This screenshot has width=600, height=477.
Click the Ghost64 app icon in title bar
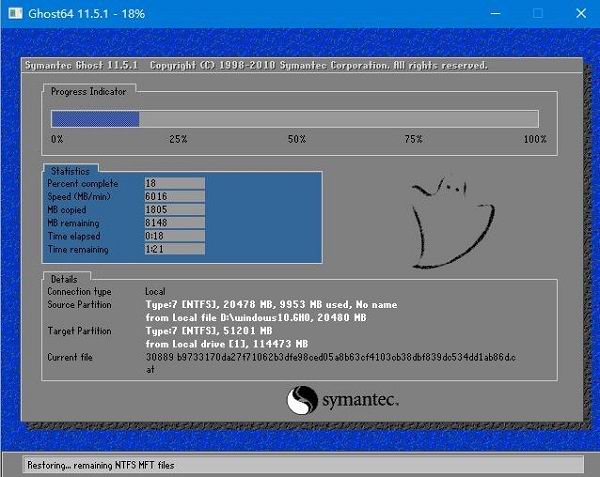tap(13, 13)
